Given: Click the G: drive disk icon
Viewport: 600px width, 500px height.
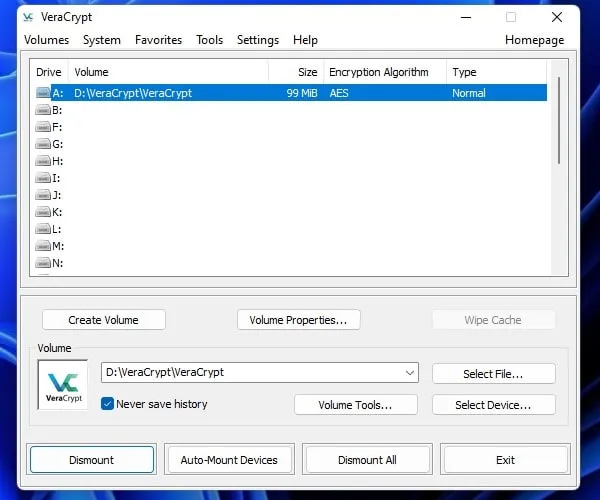Looking at the screenshot, I should [43, 144].
